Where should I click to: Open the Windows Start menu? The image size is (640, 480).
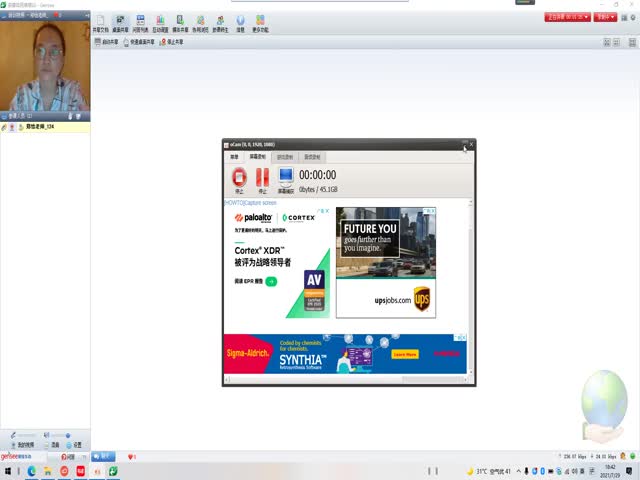point(8,471)
